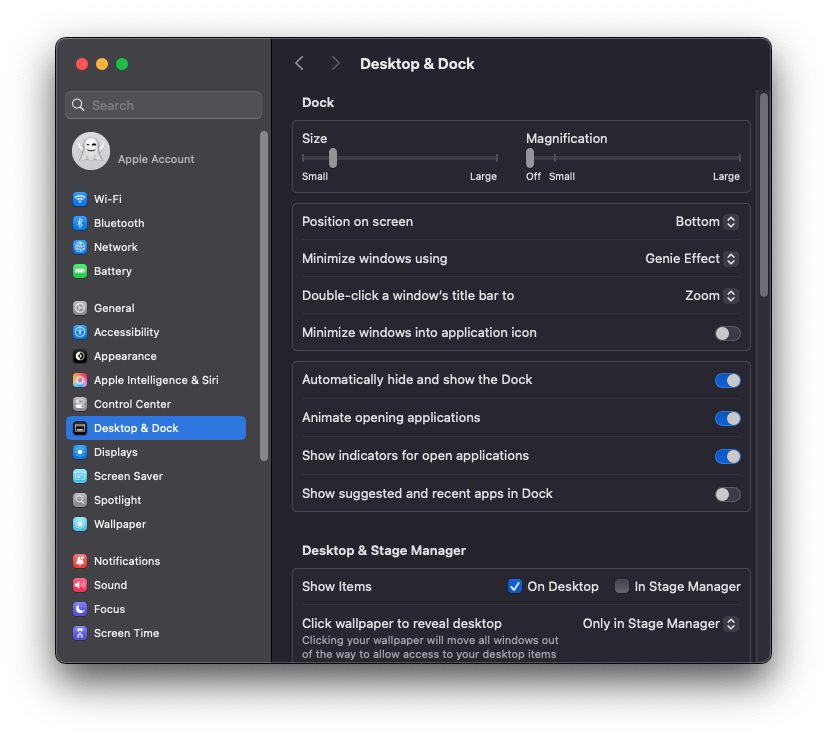Select Appearance in the sidebar
The width and height of the screenshot is (827, 737).
[156, 356]
